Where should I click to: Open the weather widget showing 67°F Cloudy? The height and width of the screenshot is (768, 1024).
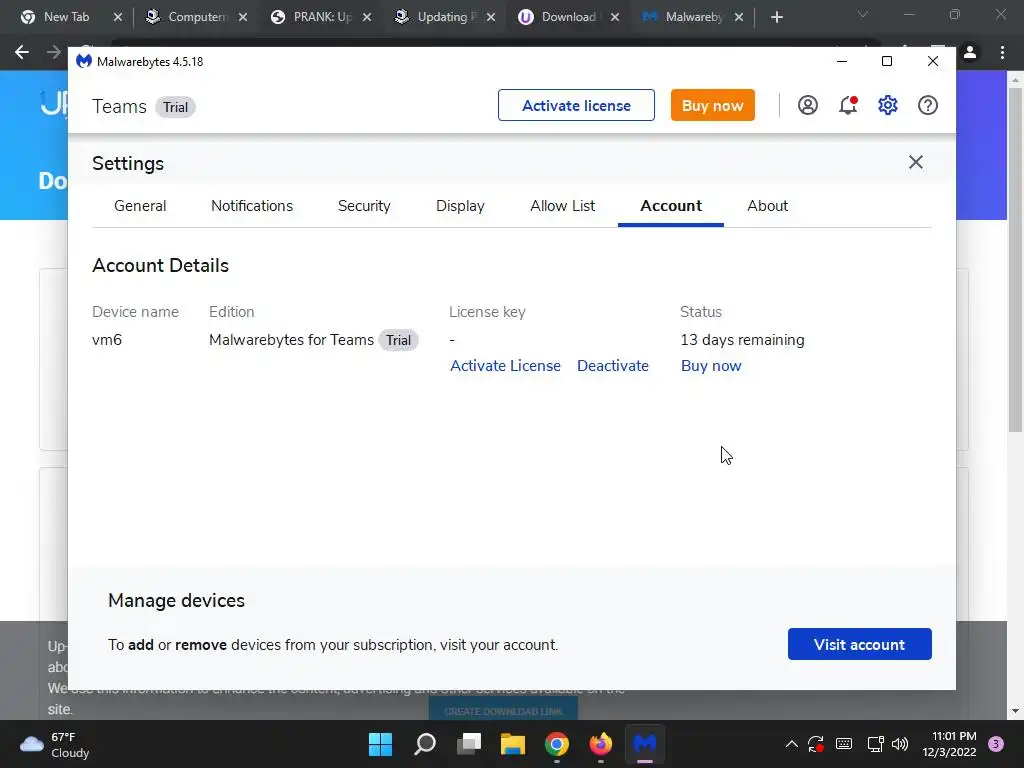pos(55,744)
